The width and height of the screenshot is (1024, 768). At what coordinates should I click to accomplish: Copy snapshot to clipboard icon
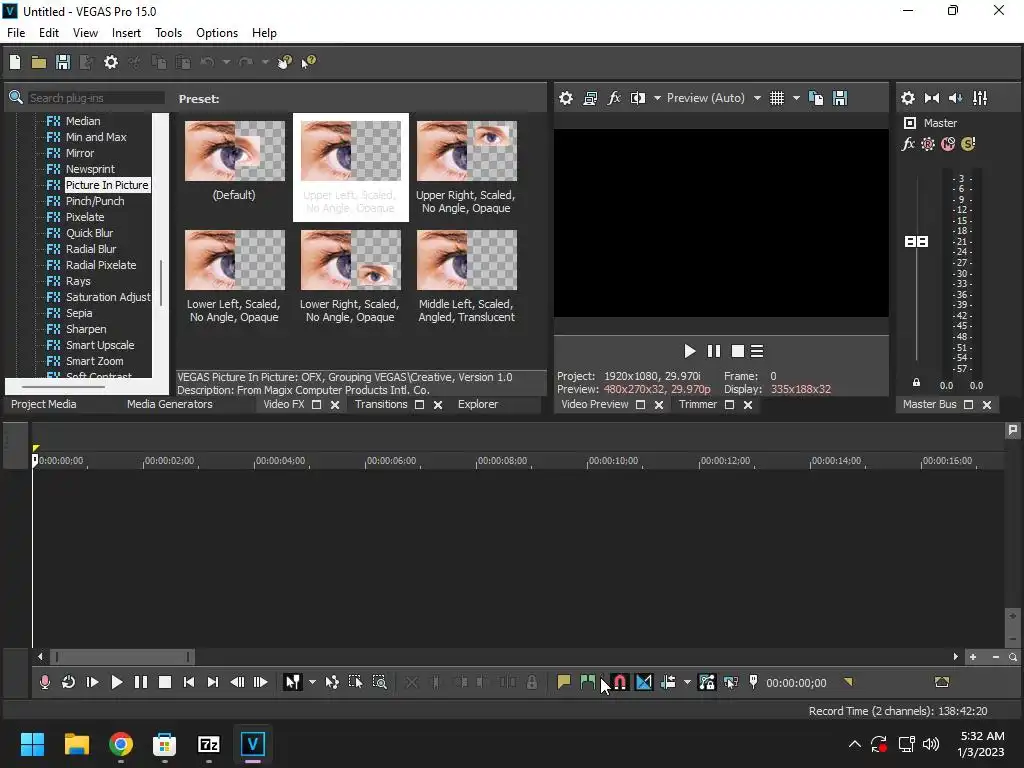point(816,98)
